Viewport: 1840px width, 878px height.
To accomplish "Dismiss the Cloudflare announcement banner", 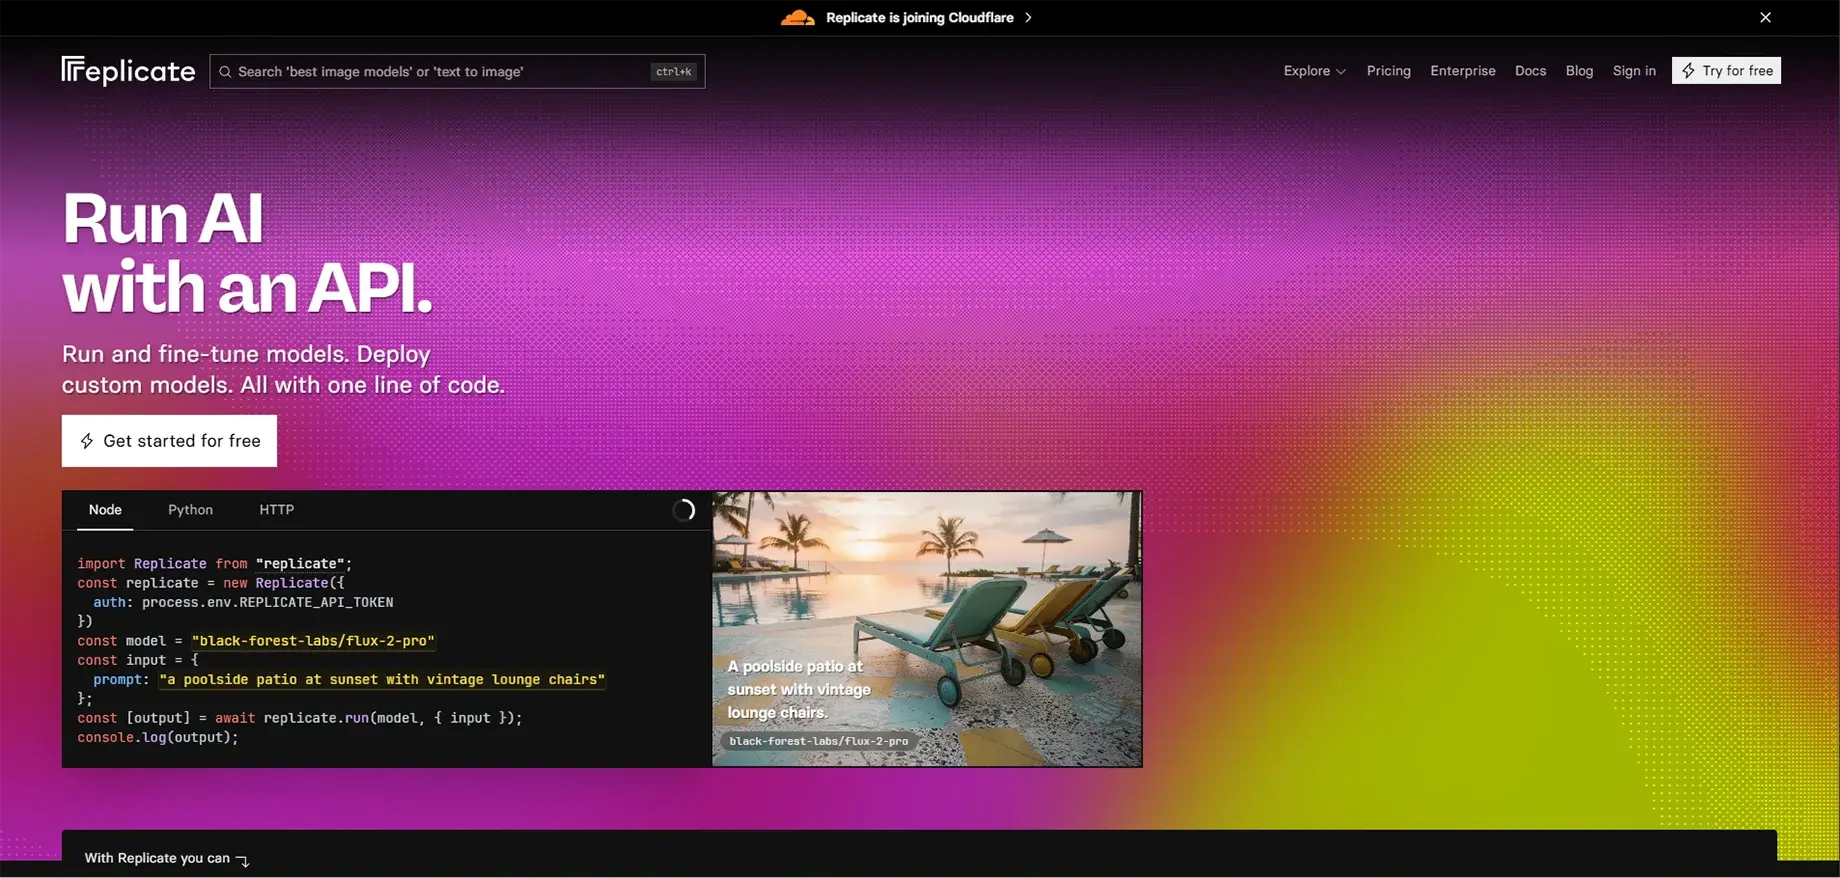I will click(x=1765, y=18).
